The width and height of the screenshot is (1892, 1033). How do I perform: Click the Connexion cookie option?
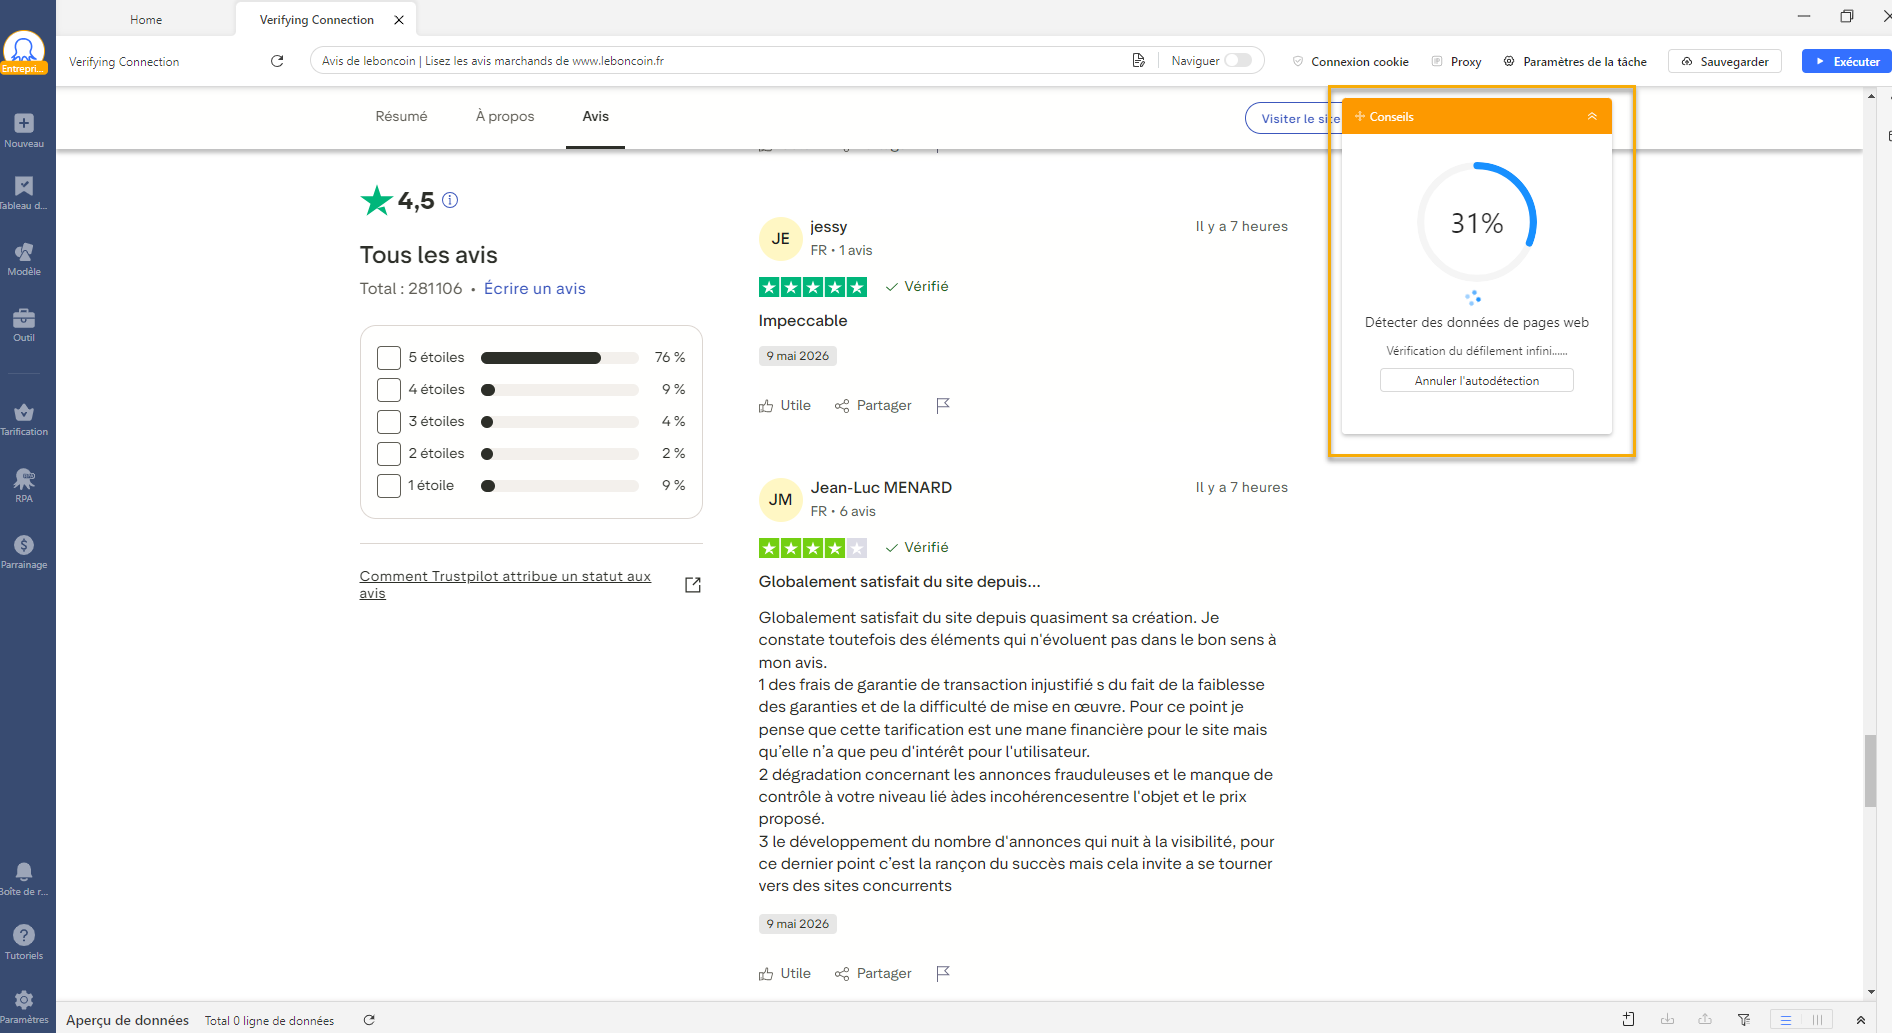[x=1350, y=61]
